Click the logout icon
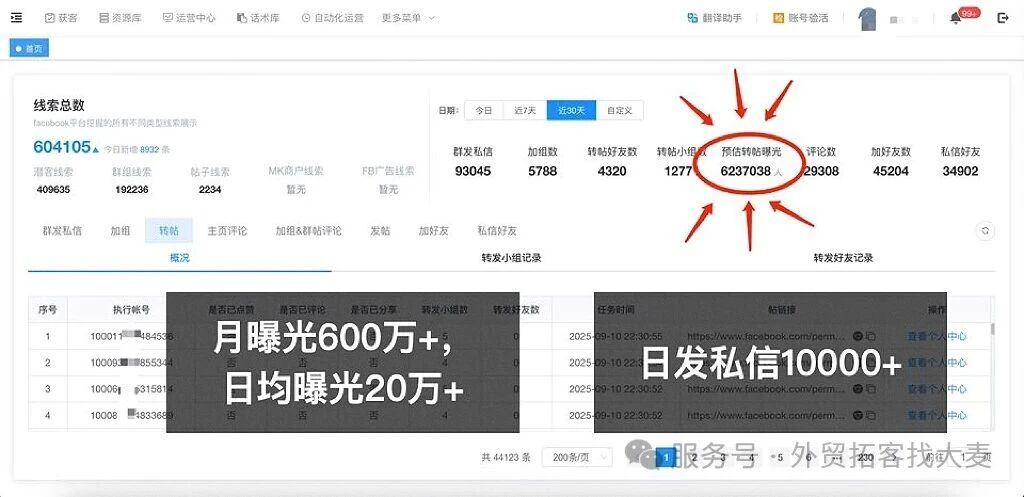 point(1003,18)
